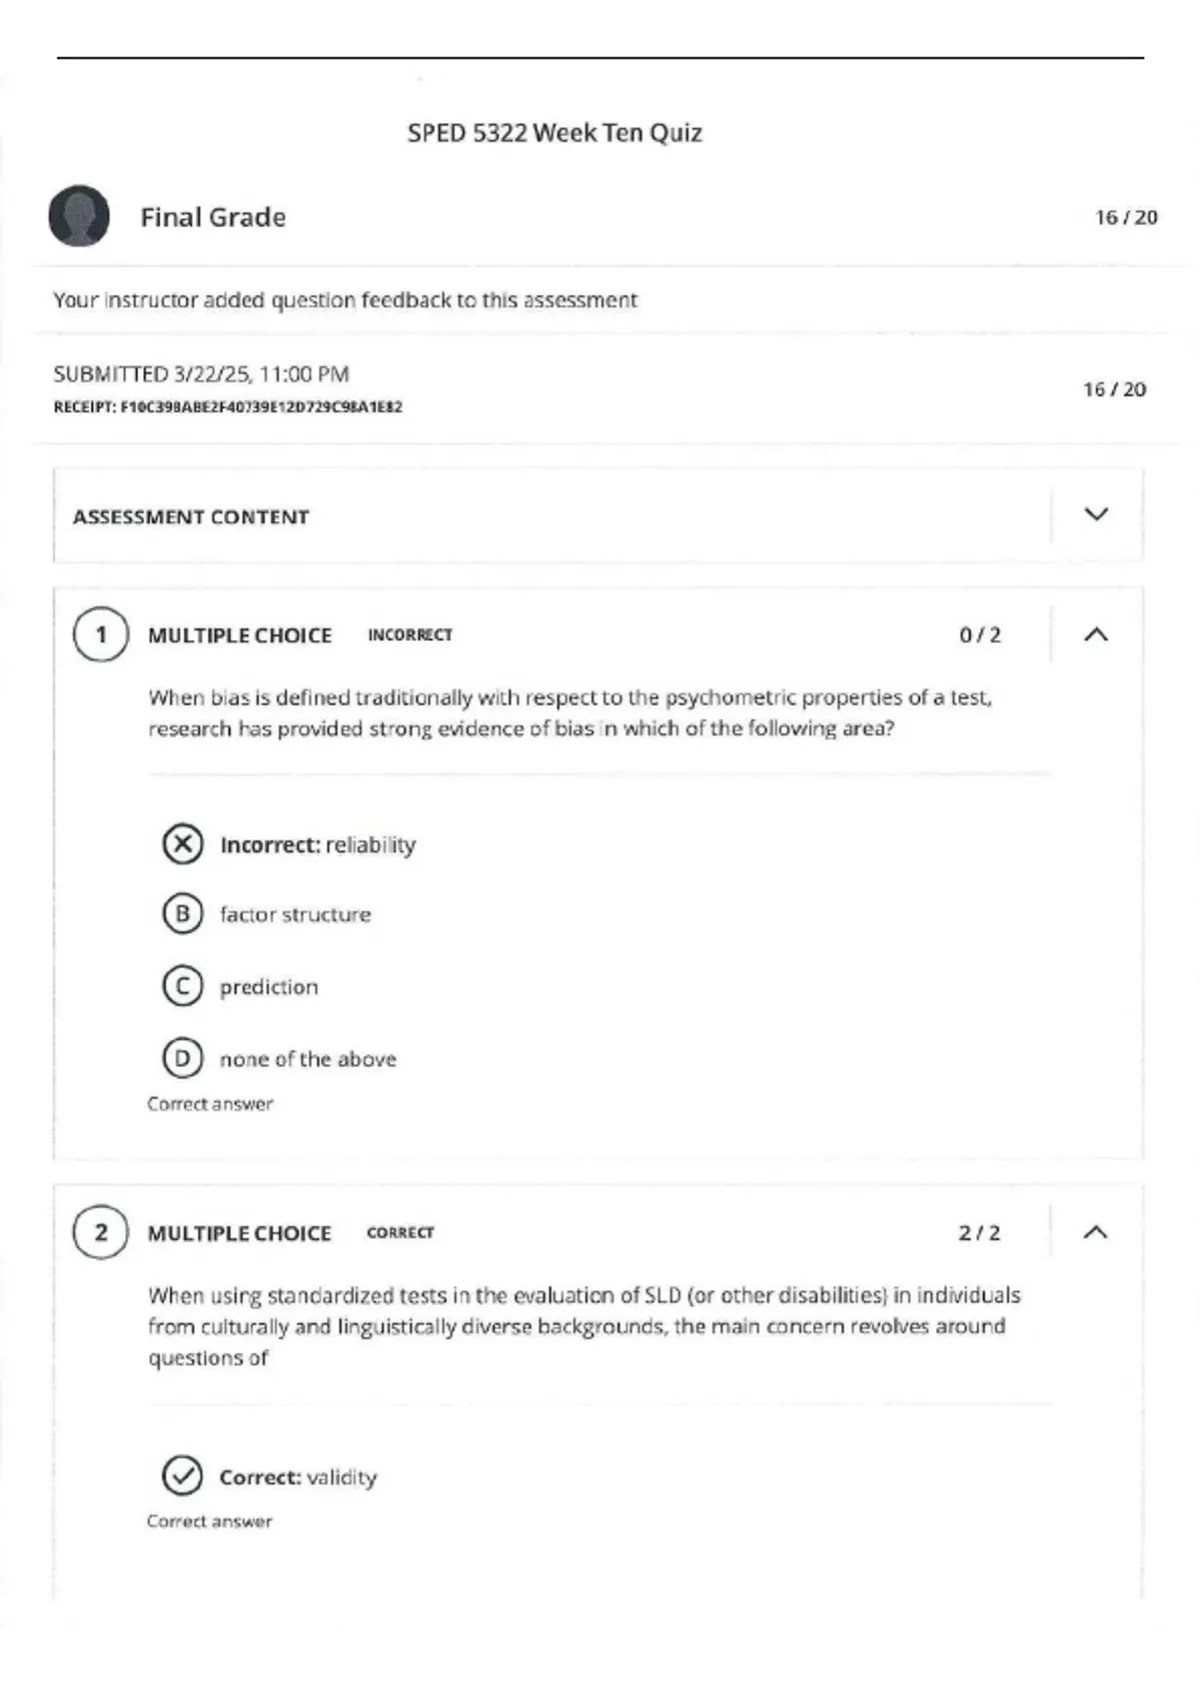1200x1700 pixels.
Task: Click the instructor feedback notice text
Action: [x=345, y=300]
